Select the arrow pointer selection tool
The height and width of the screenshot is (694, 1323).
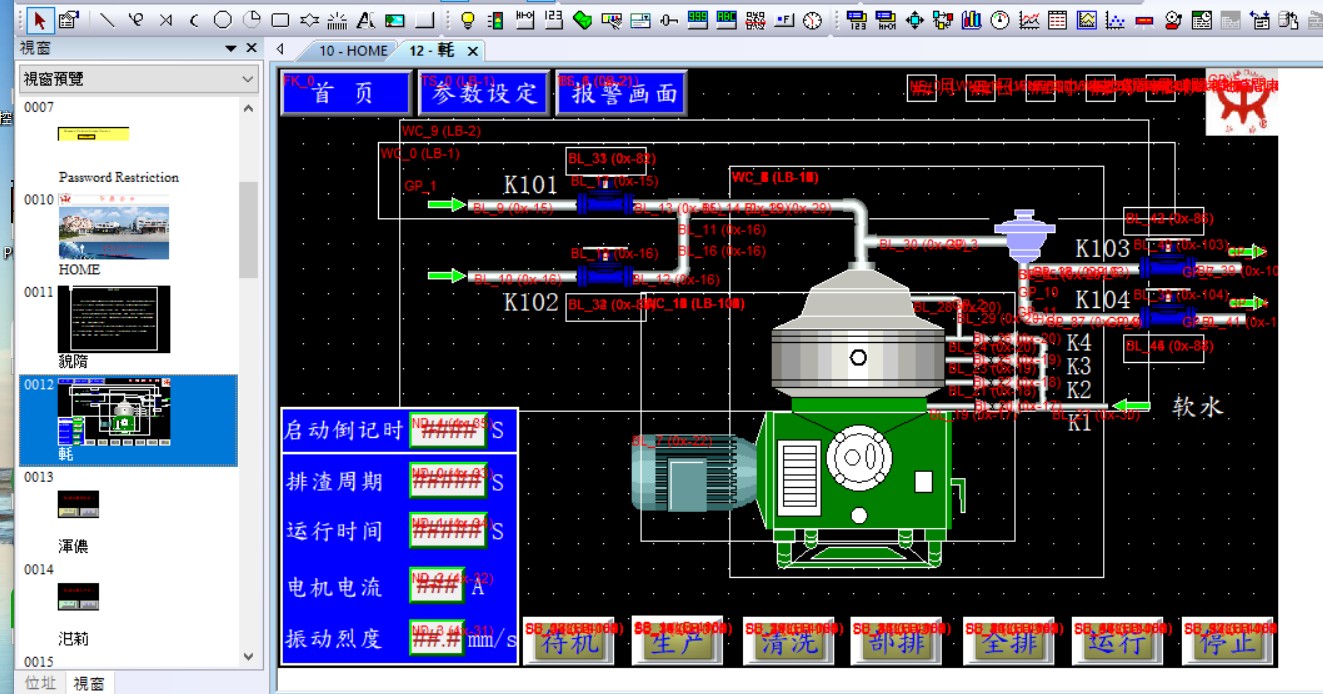(40, 19)
